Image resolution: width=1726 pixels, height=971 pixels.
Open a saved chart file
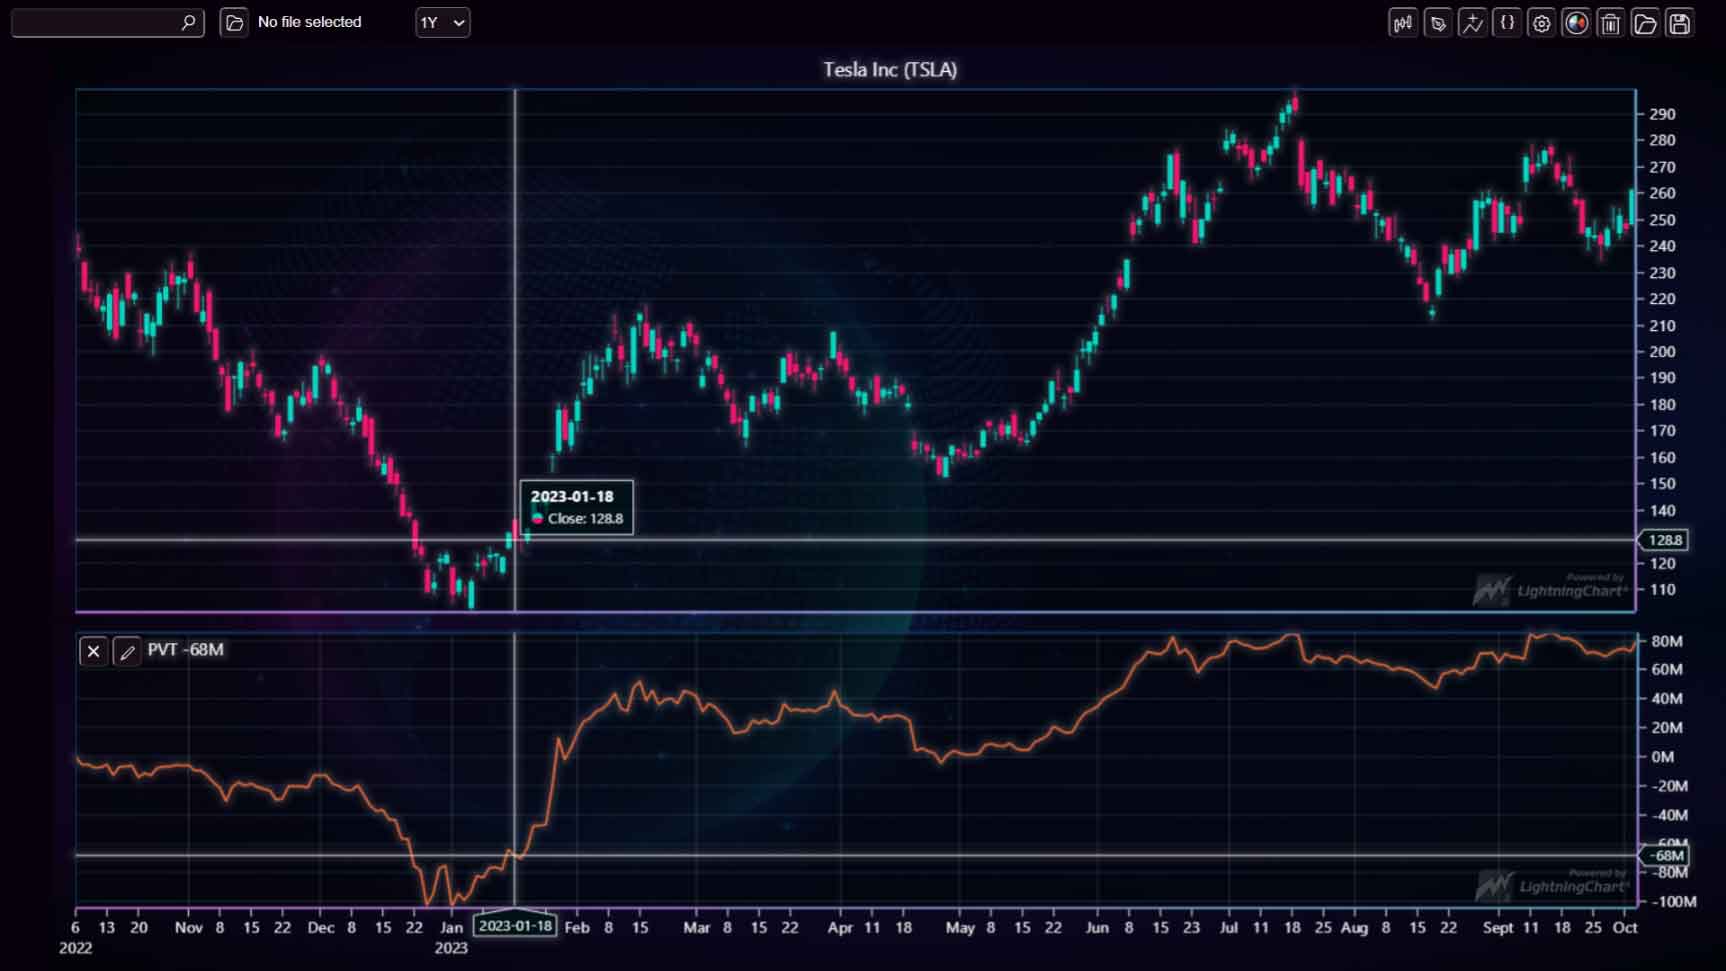pyautogui.click(x=1645, y=23)
